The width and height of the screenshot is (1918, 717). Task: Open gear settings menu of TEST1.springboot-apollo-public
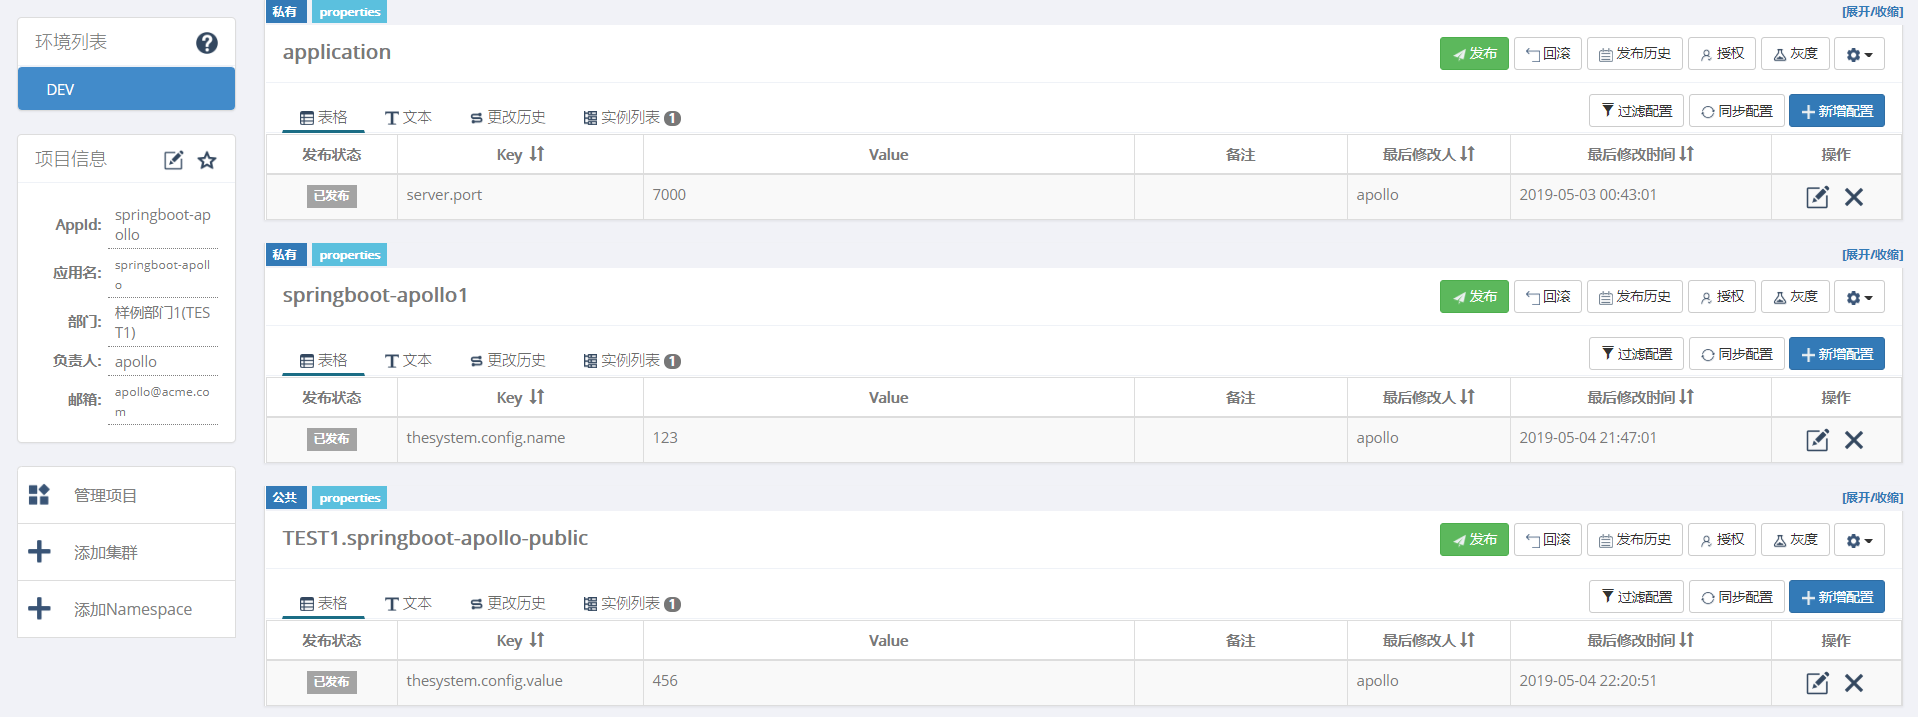coord(1858,539)
